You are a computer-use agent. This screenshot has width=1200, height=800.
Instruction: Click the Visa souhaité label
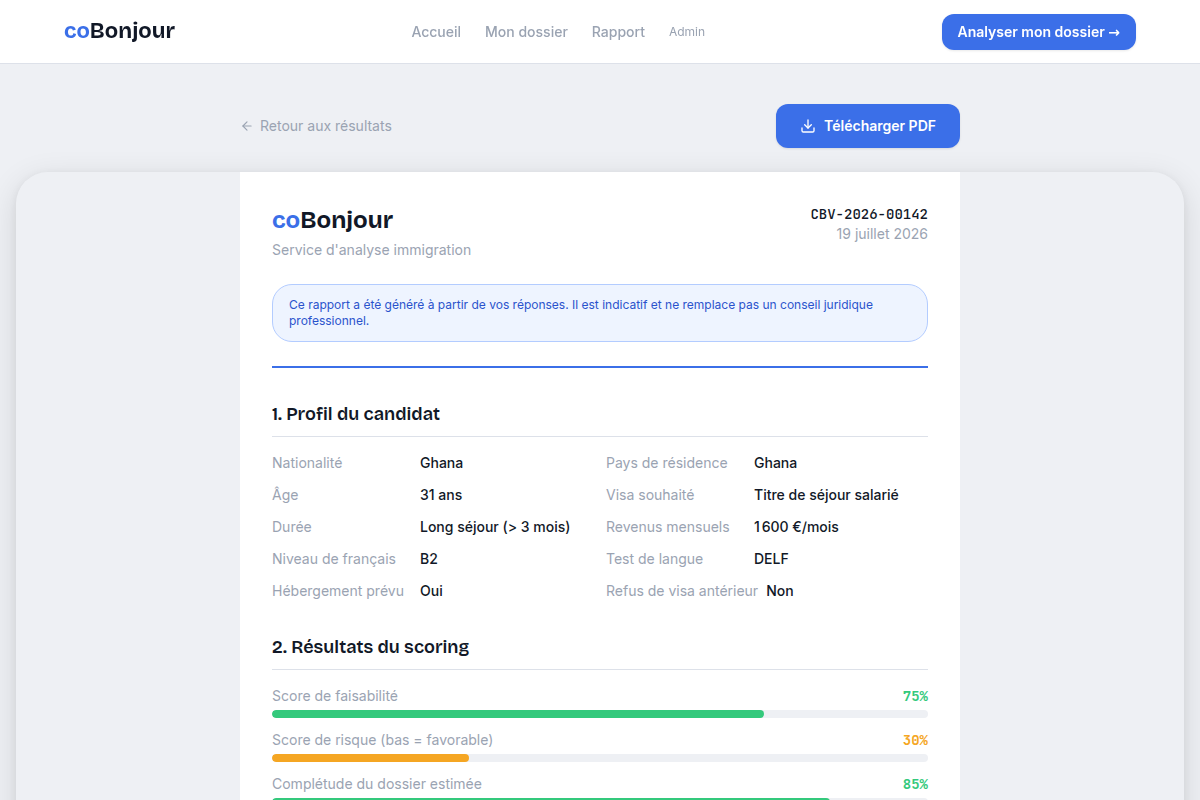[650, 495]
